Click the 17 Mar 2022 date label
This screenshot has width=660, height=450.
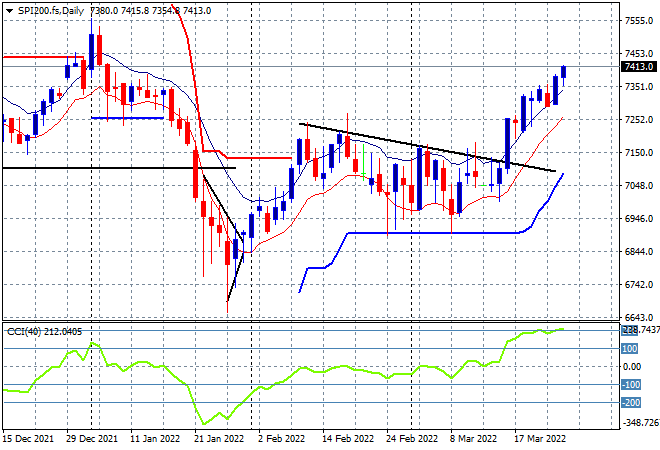point(540,439)
